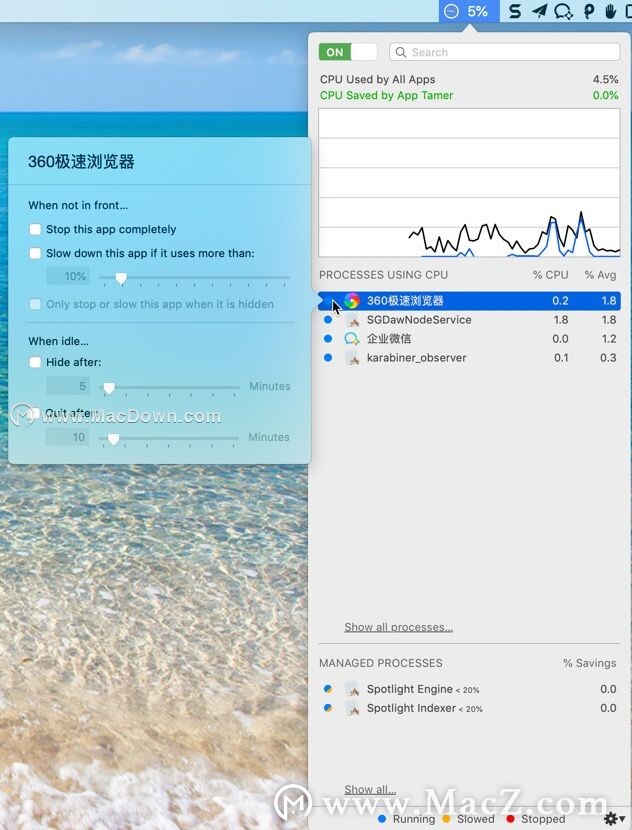
Task: Select the 企业微信 process name
Action: click(x=389, y=339)
